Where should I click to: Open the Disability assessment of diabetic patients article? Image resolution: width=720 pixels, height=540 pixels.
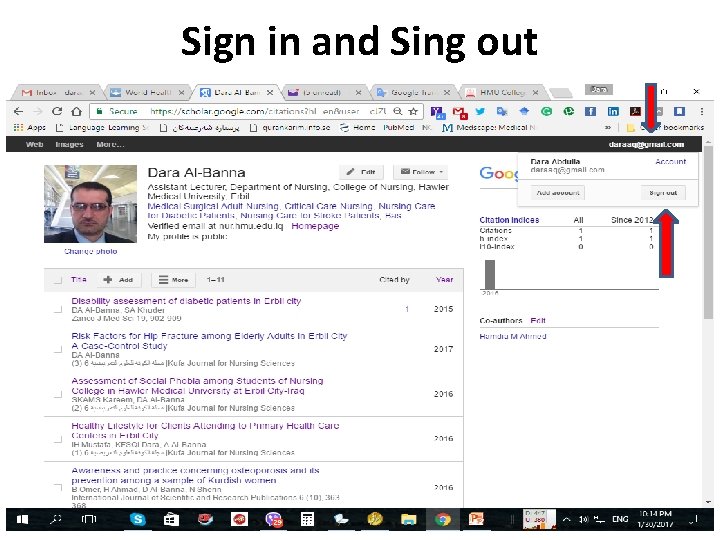pos(186,301)
